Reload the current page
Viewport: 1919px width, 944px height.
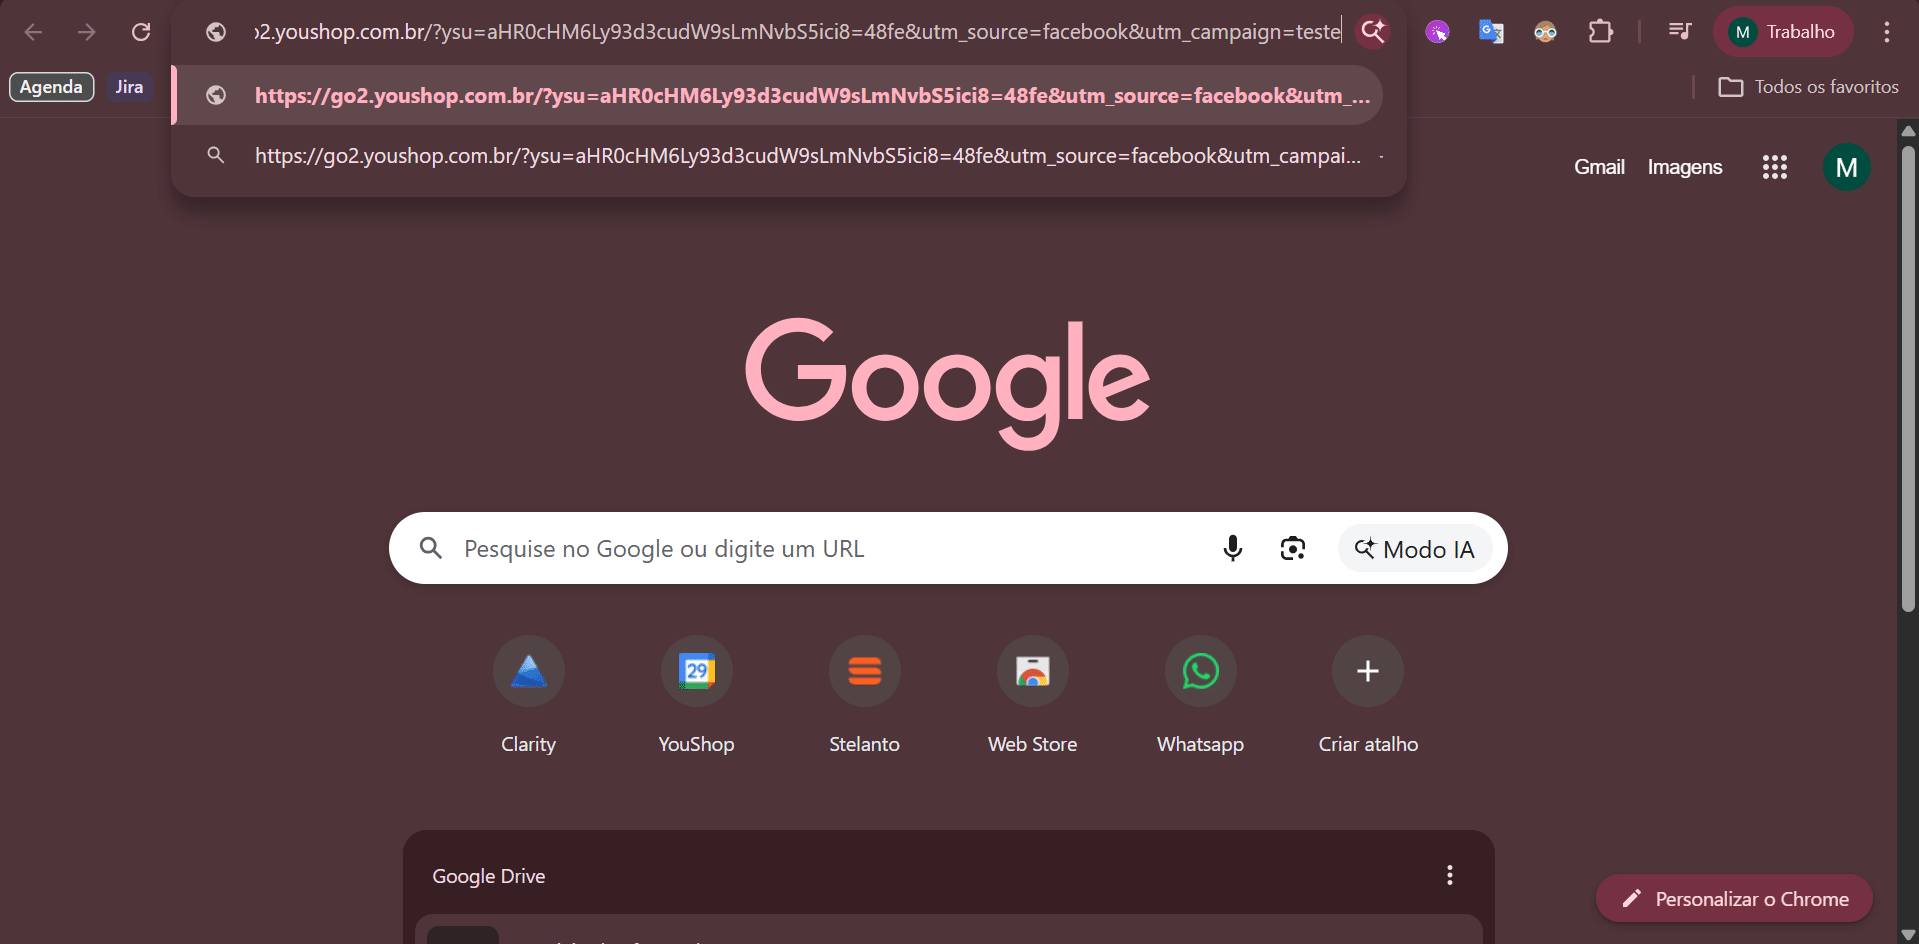coord(141,32)
